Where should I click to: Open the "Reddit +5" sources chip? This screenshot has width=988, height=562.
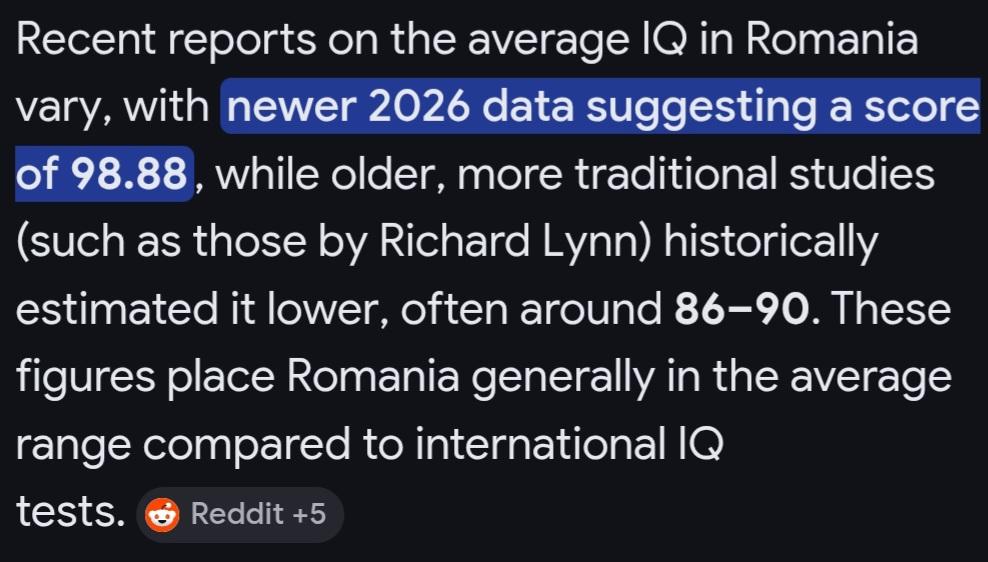[240, 515]
